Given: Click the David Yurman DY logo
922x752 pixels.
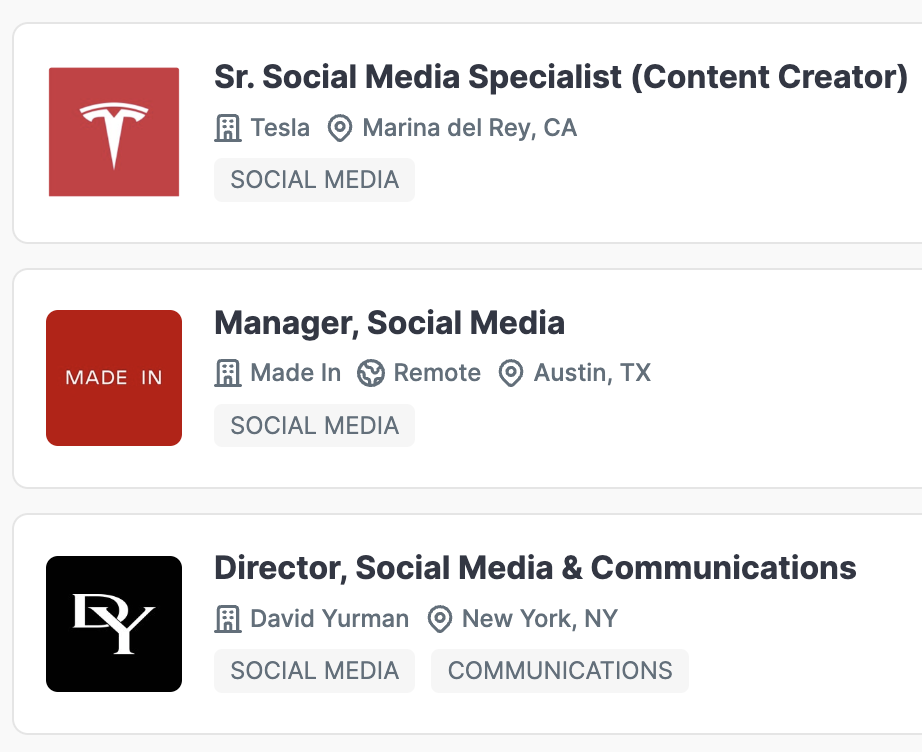Looking at the screenshot, I should [x=113, y=623].
